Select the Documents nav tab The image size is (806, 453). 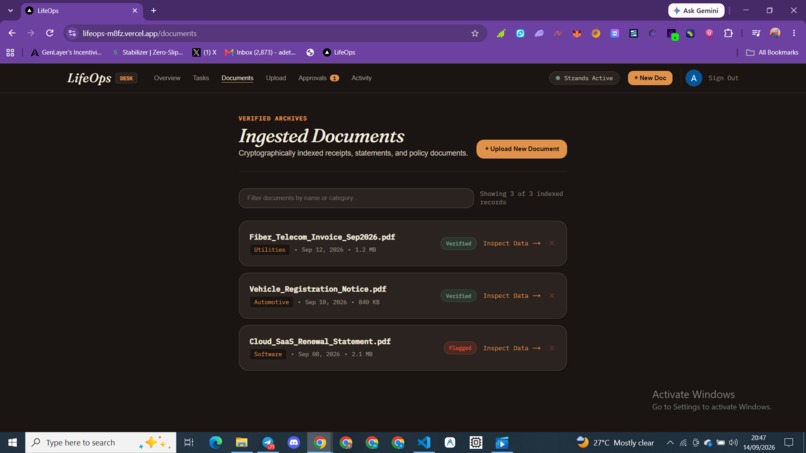click(237, 78)
